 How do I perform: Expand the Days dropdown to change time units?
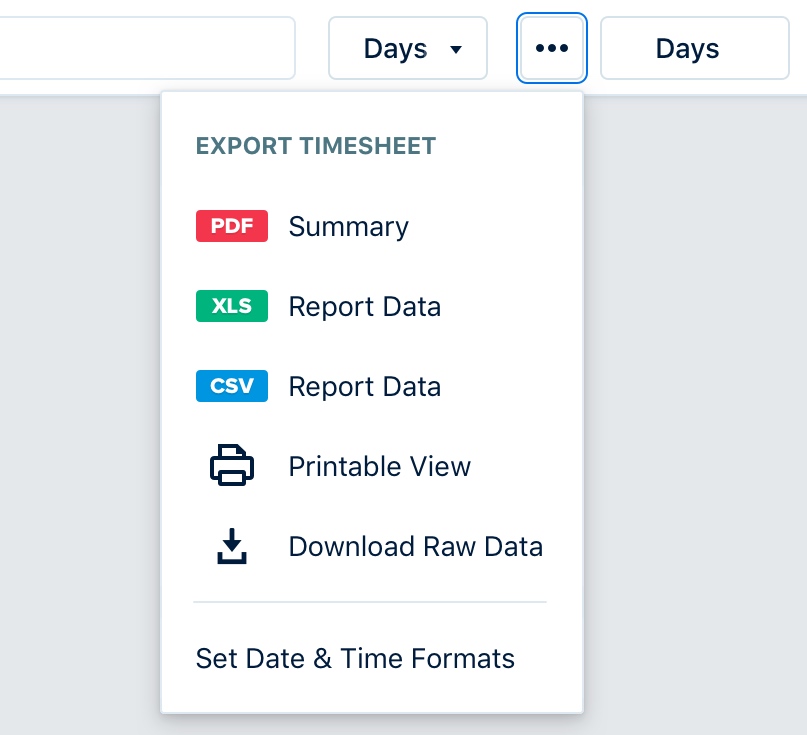(x=407, y=48)
